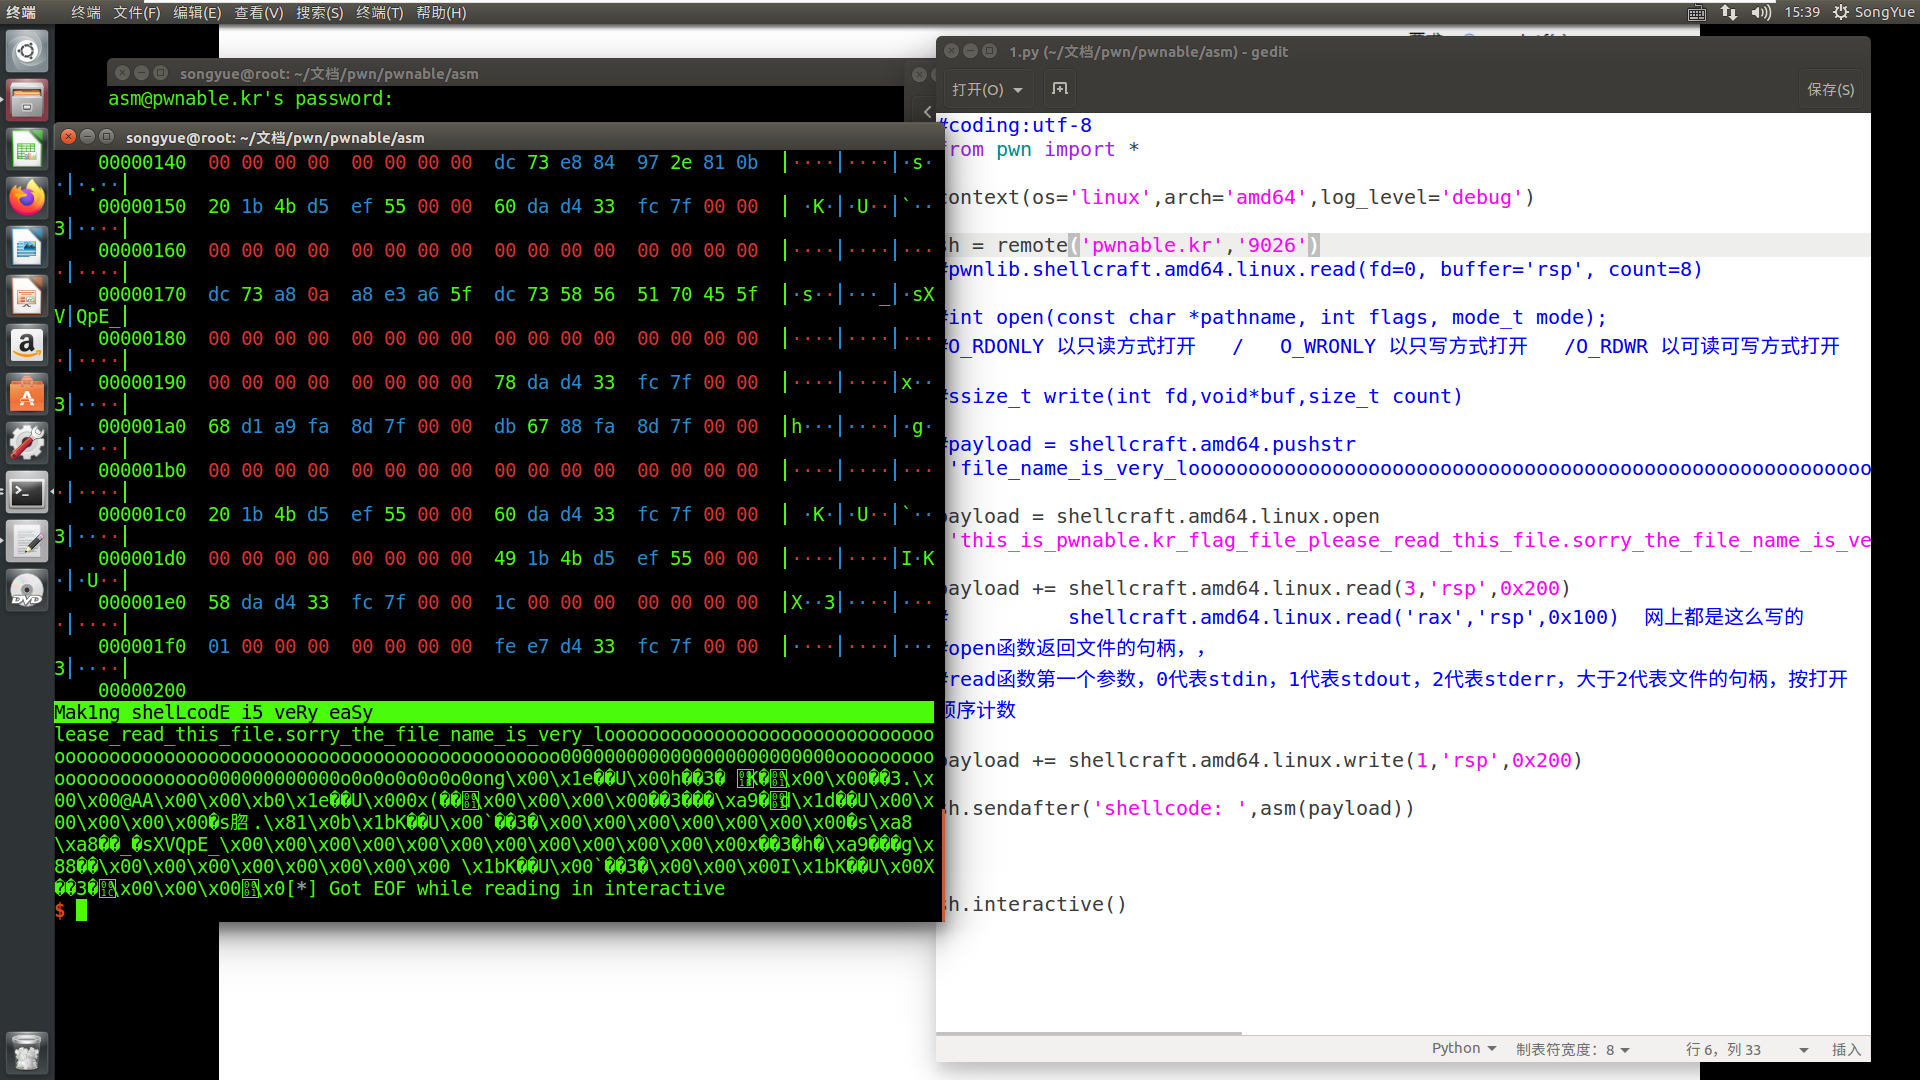The width and height of the screenshot is (1920, 1080).
Task: Open Firefox from the launcher
Action: [x=27, y=197]
